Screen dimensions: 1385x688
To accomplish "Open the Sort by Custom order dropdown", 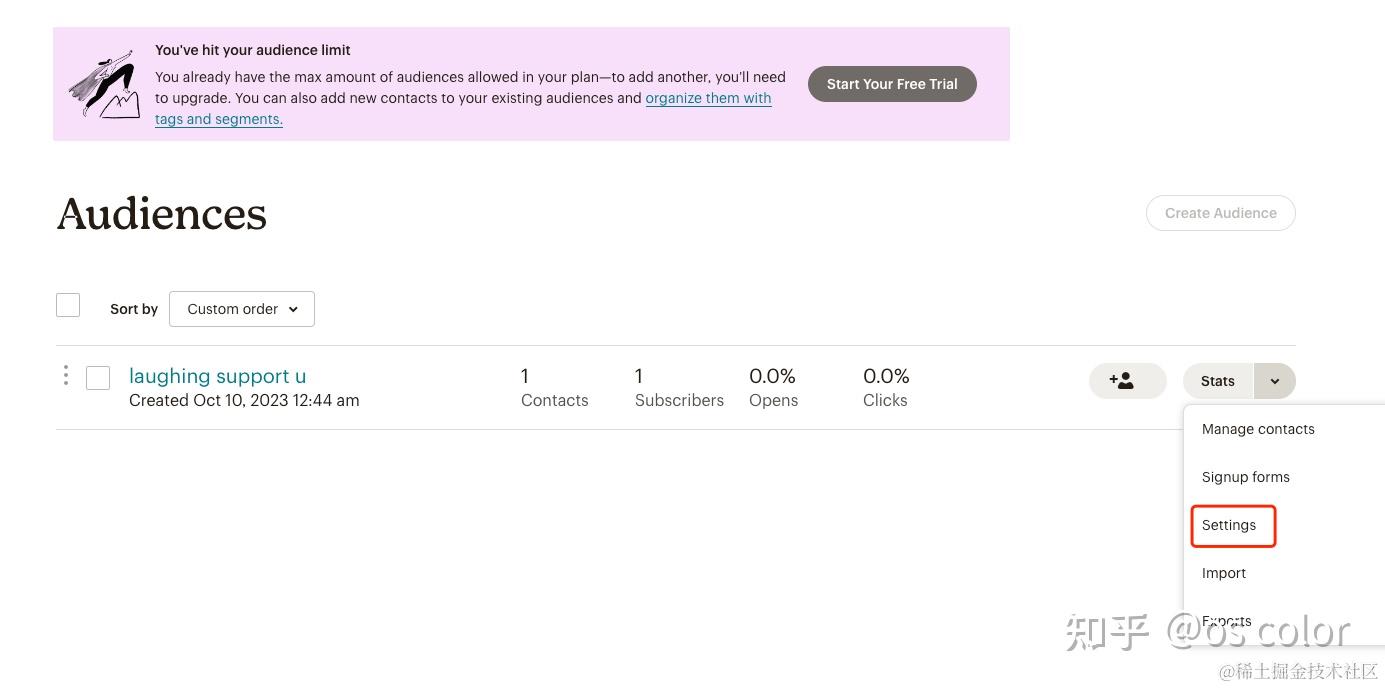I will tap(242, 309).
